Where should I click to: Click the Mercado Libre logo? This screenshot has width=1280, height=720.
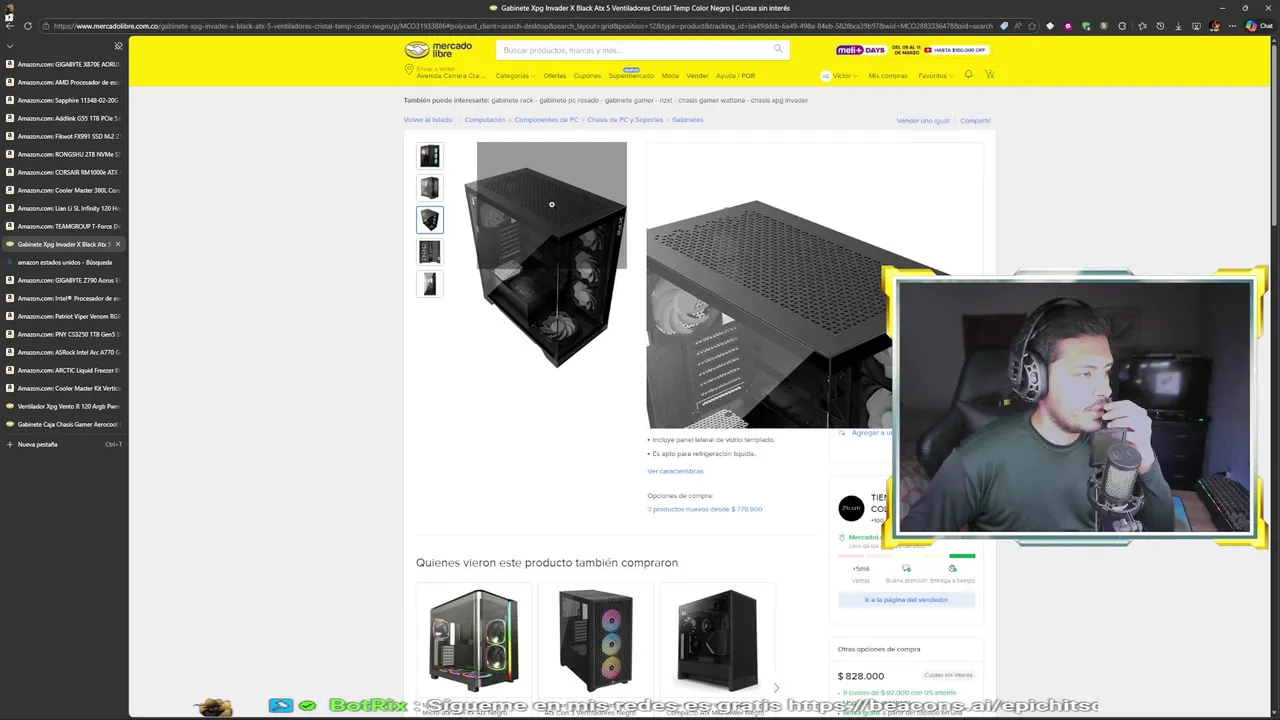tap(438, 49)
